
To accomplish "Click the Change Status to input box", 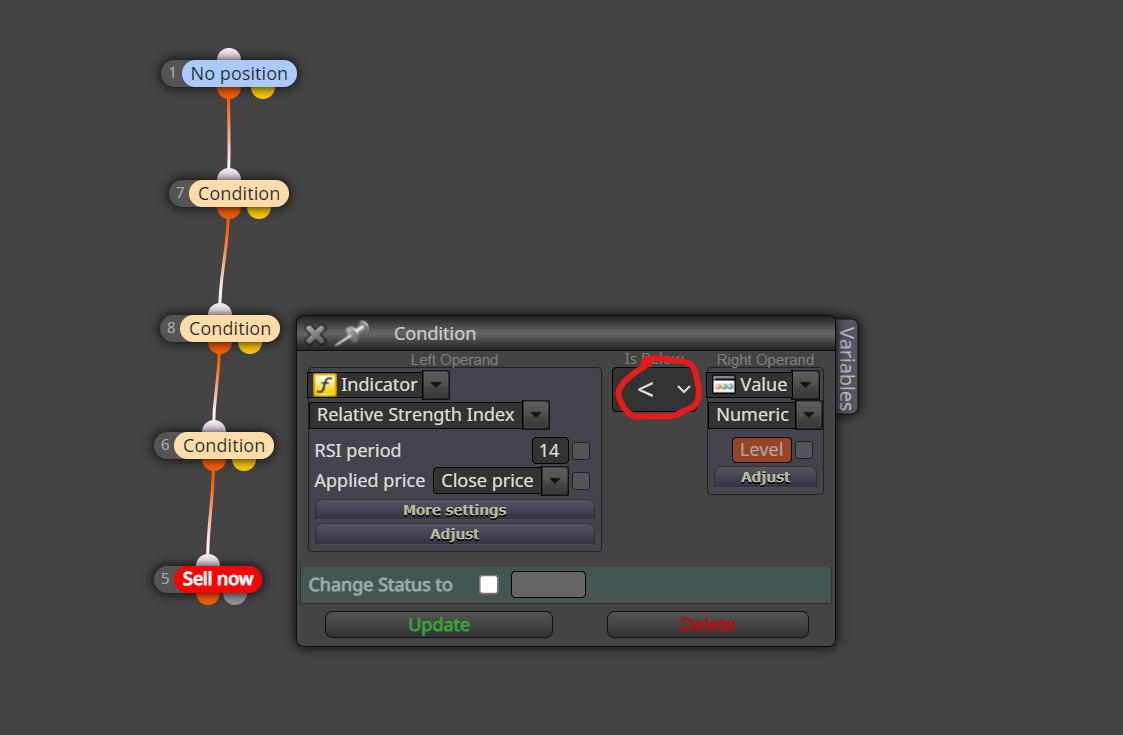I will [x=548, y=585].
